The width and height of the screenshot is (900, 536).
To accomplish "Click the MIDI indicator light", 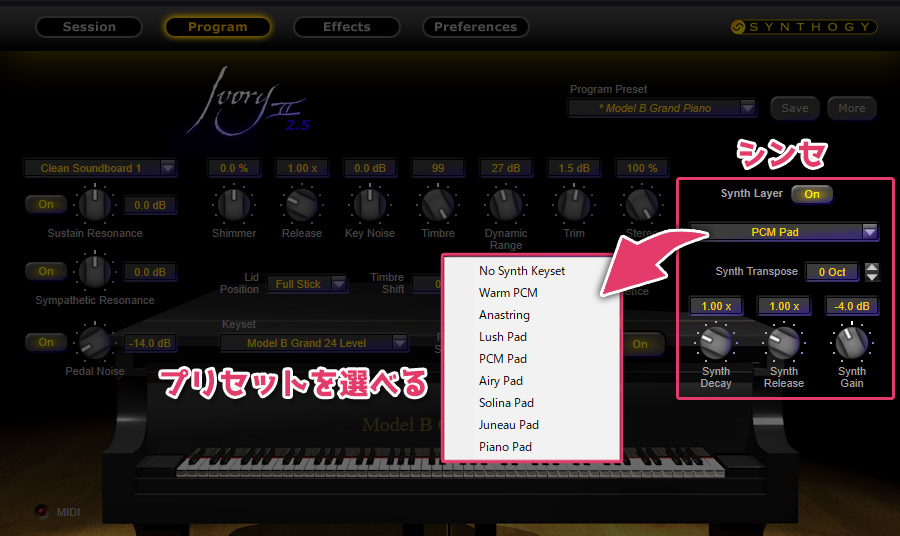I will 41,511.
